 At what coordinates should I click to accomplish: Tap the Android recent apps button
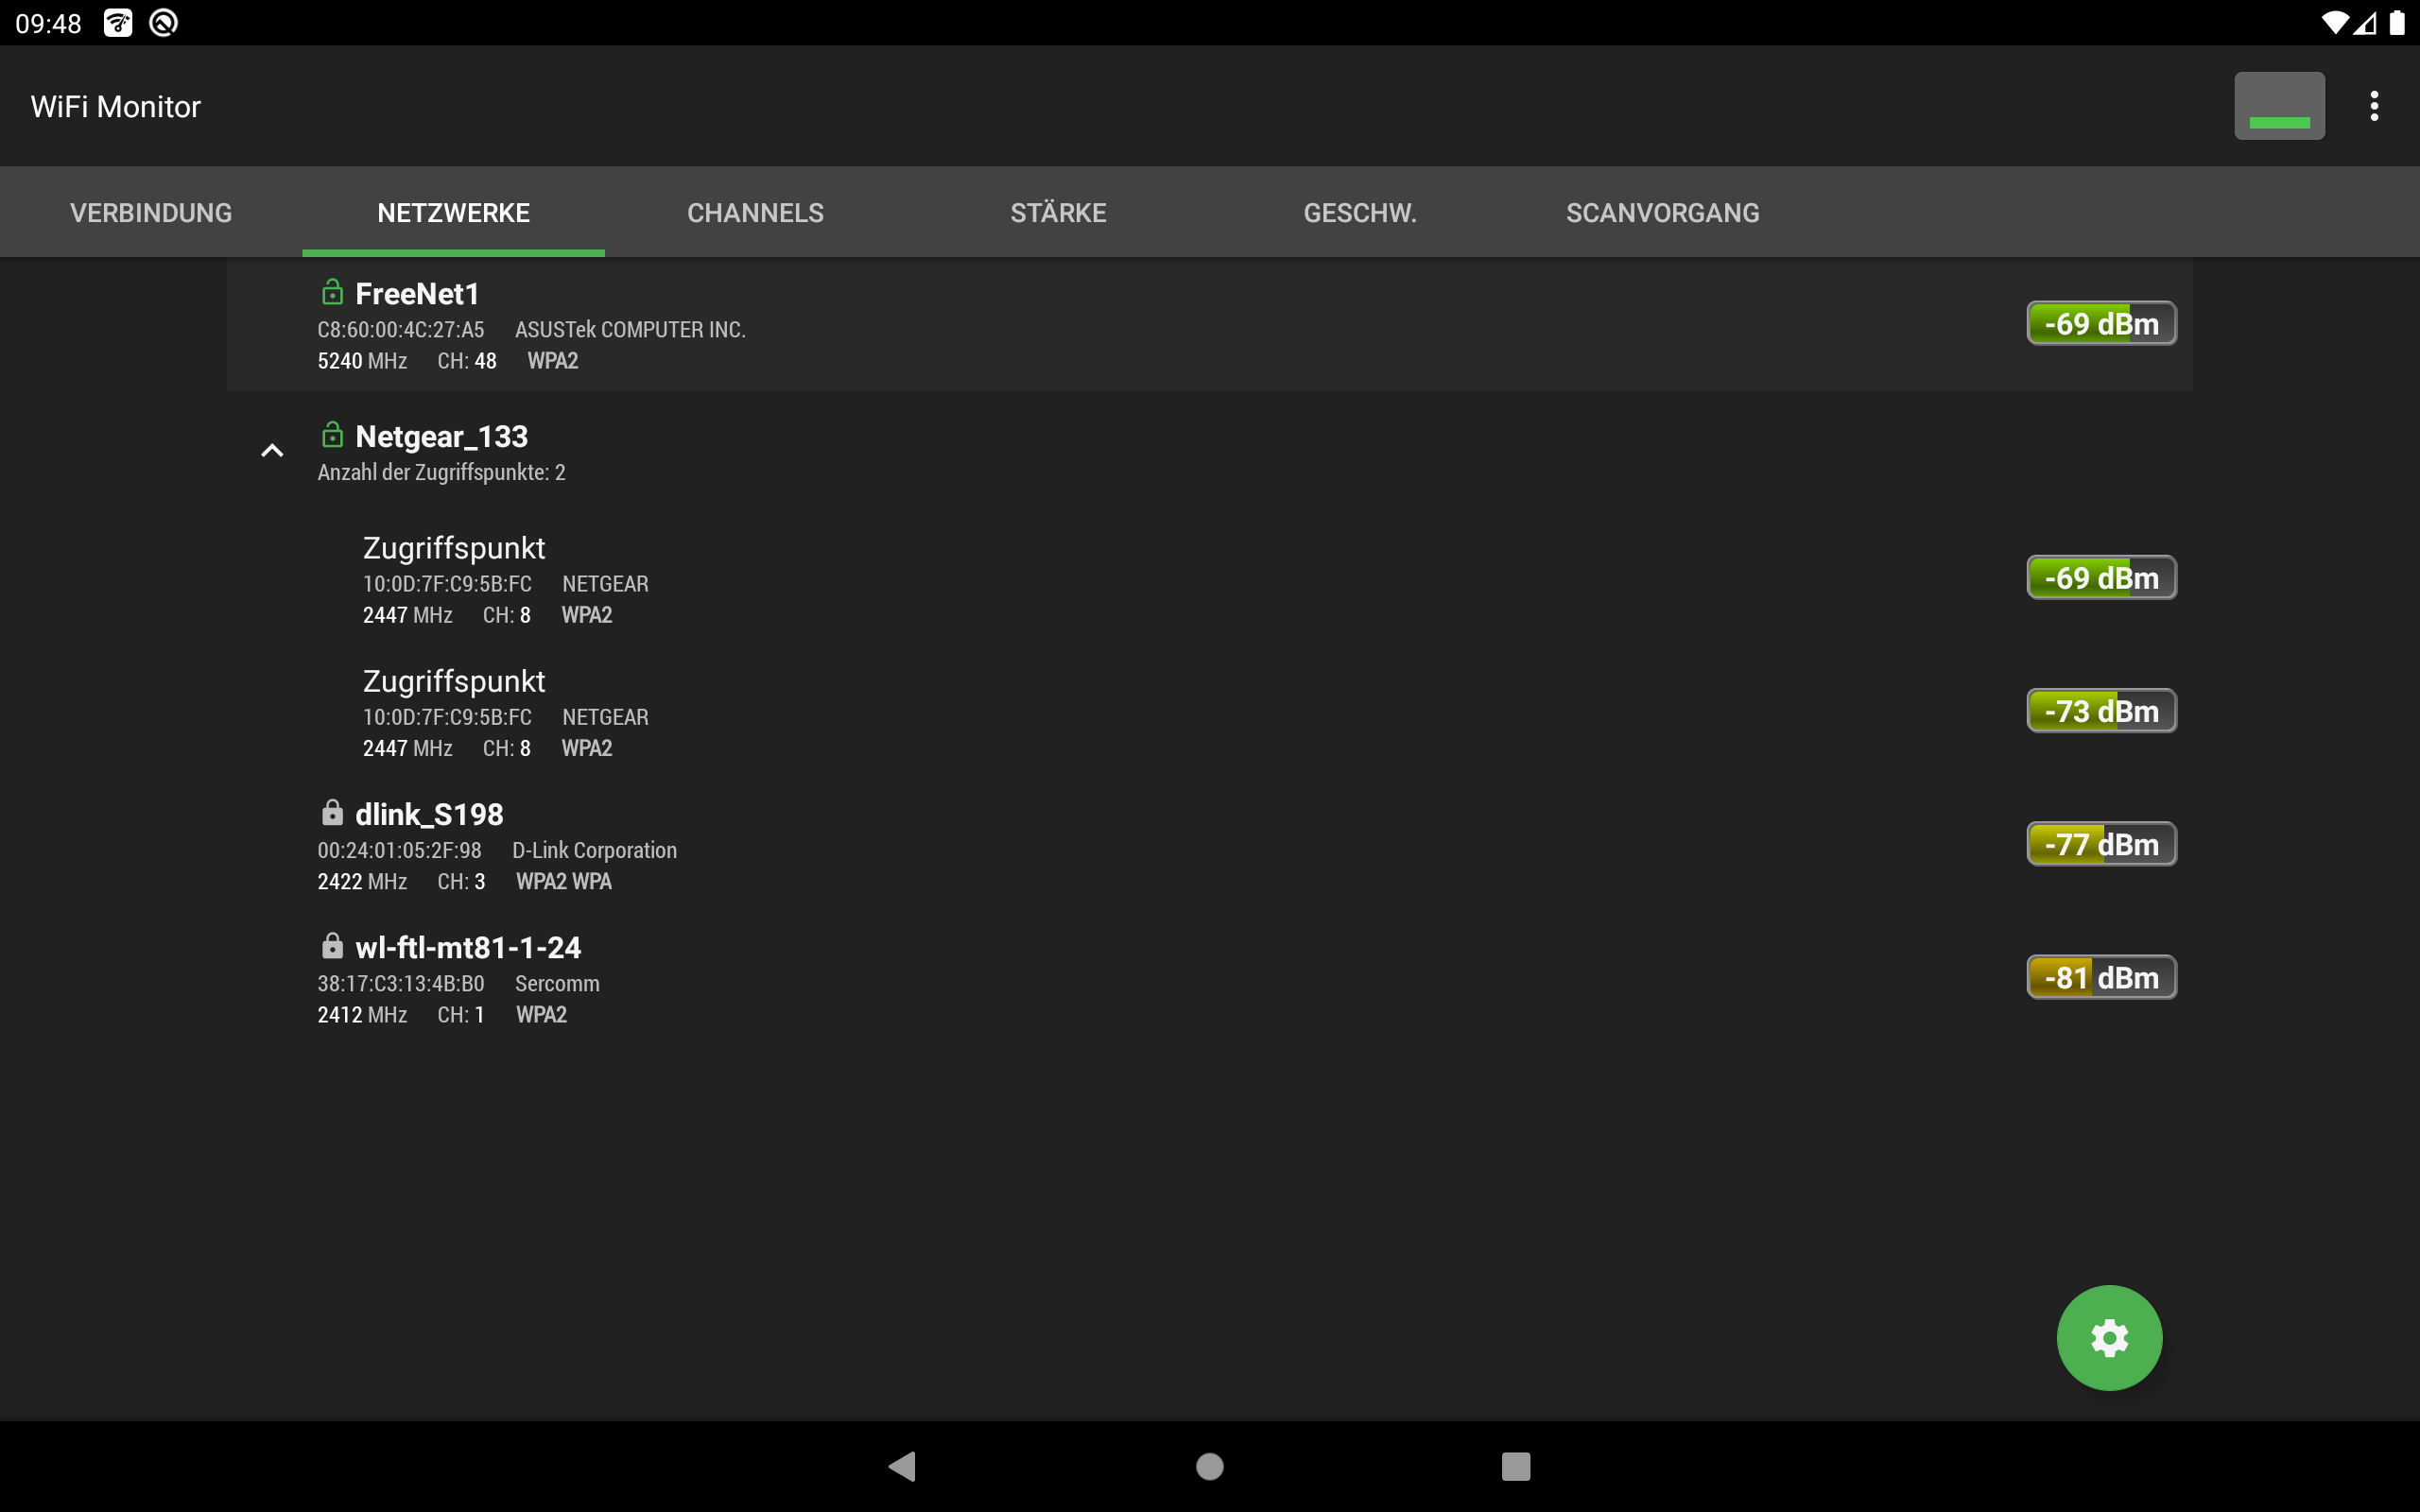point(1515,1466)
